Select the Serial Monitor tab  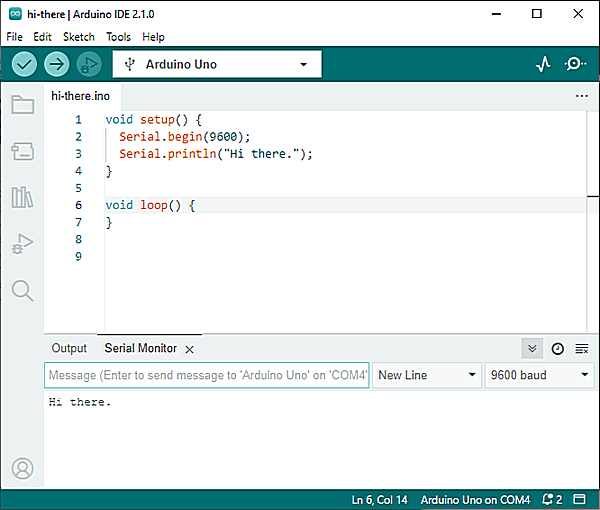click(140, 348)
